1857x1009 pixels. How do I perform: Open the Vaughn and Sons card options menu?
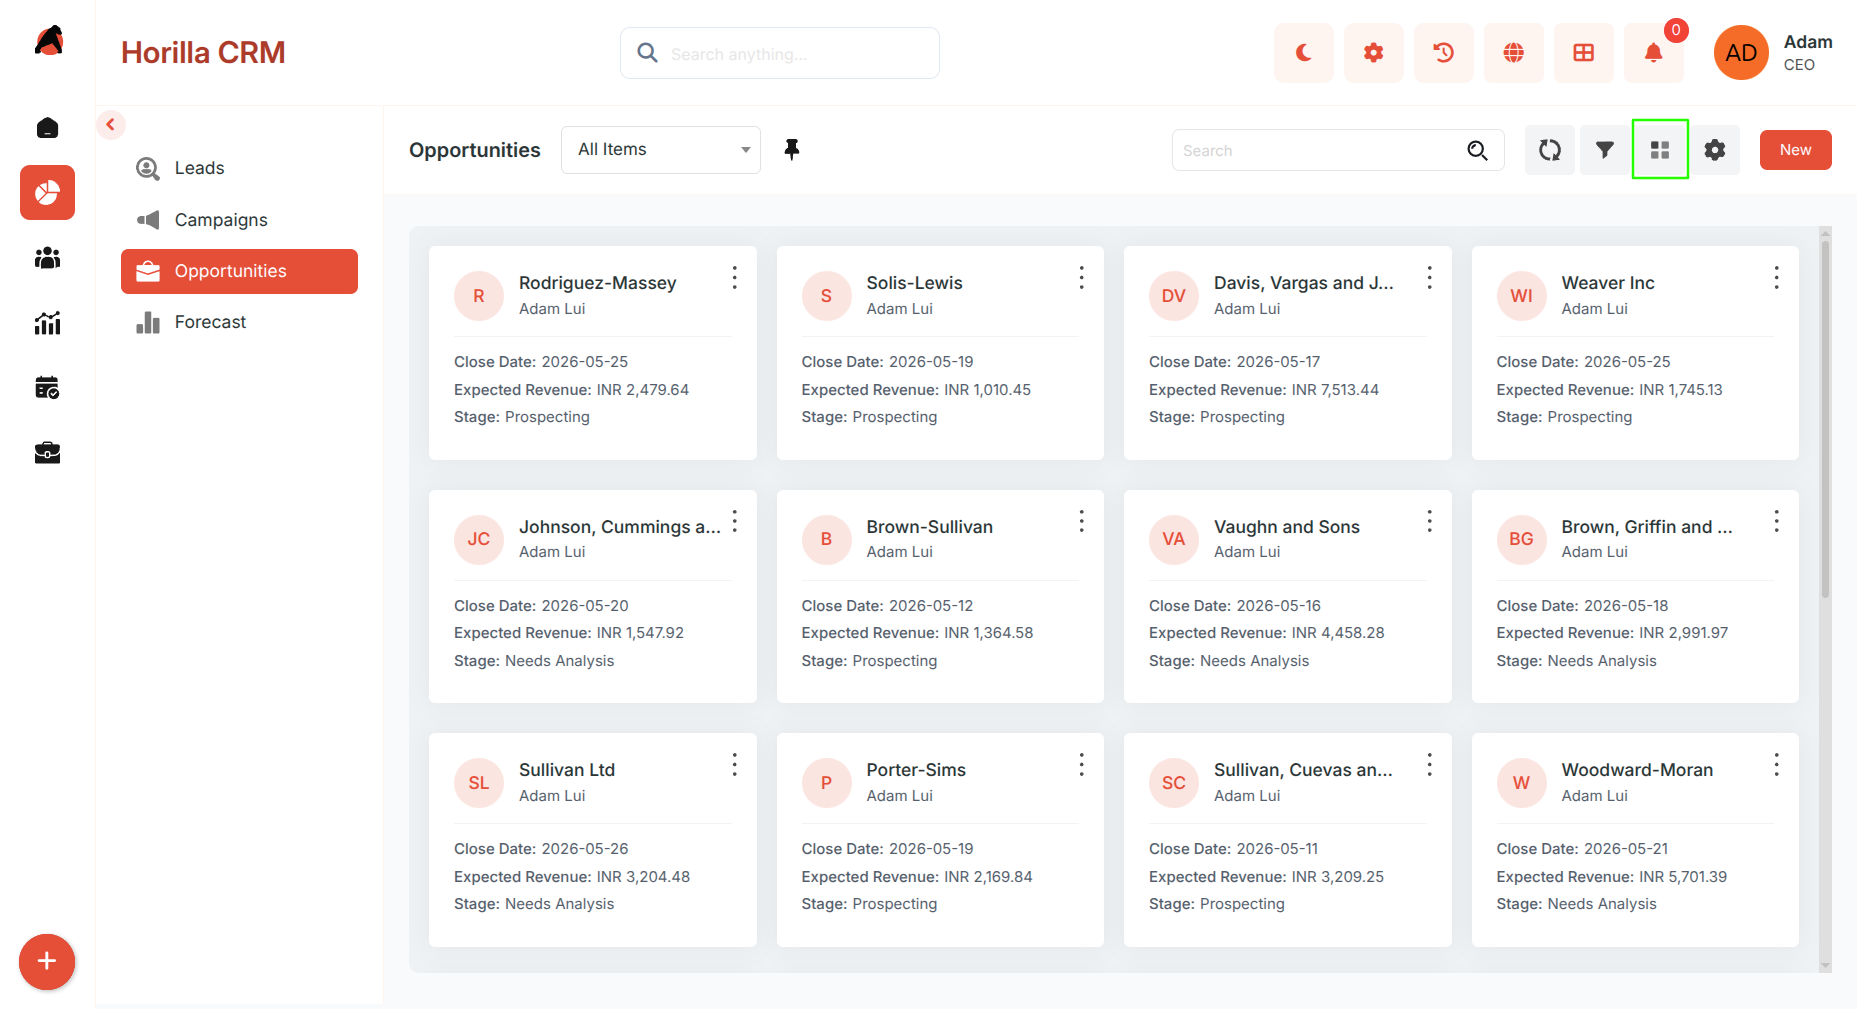click(x=1430, y=521)
